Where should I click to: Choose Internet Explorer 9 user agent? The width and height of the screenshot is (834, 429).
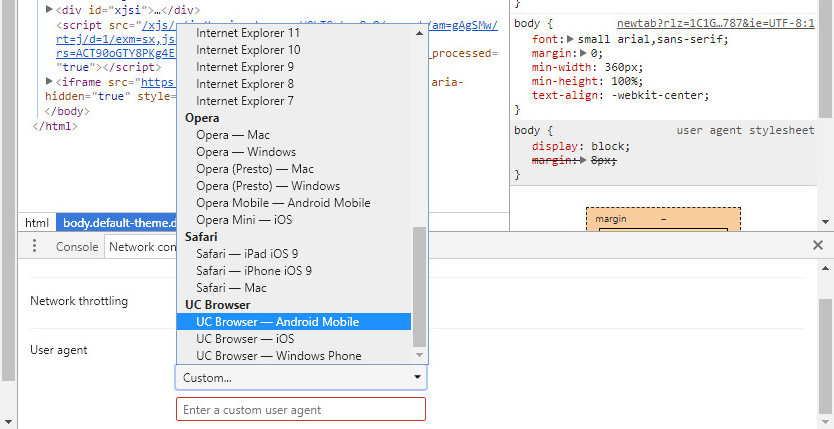coord(294,67)
